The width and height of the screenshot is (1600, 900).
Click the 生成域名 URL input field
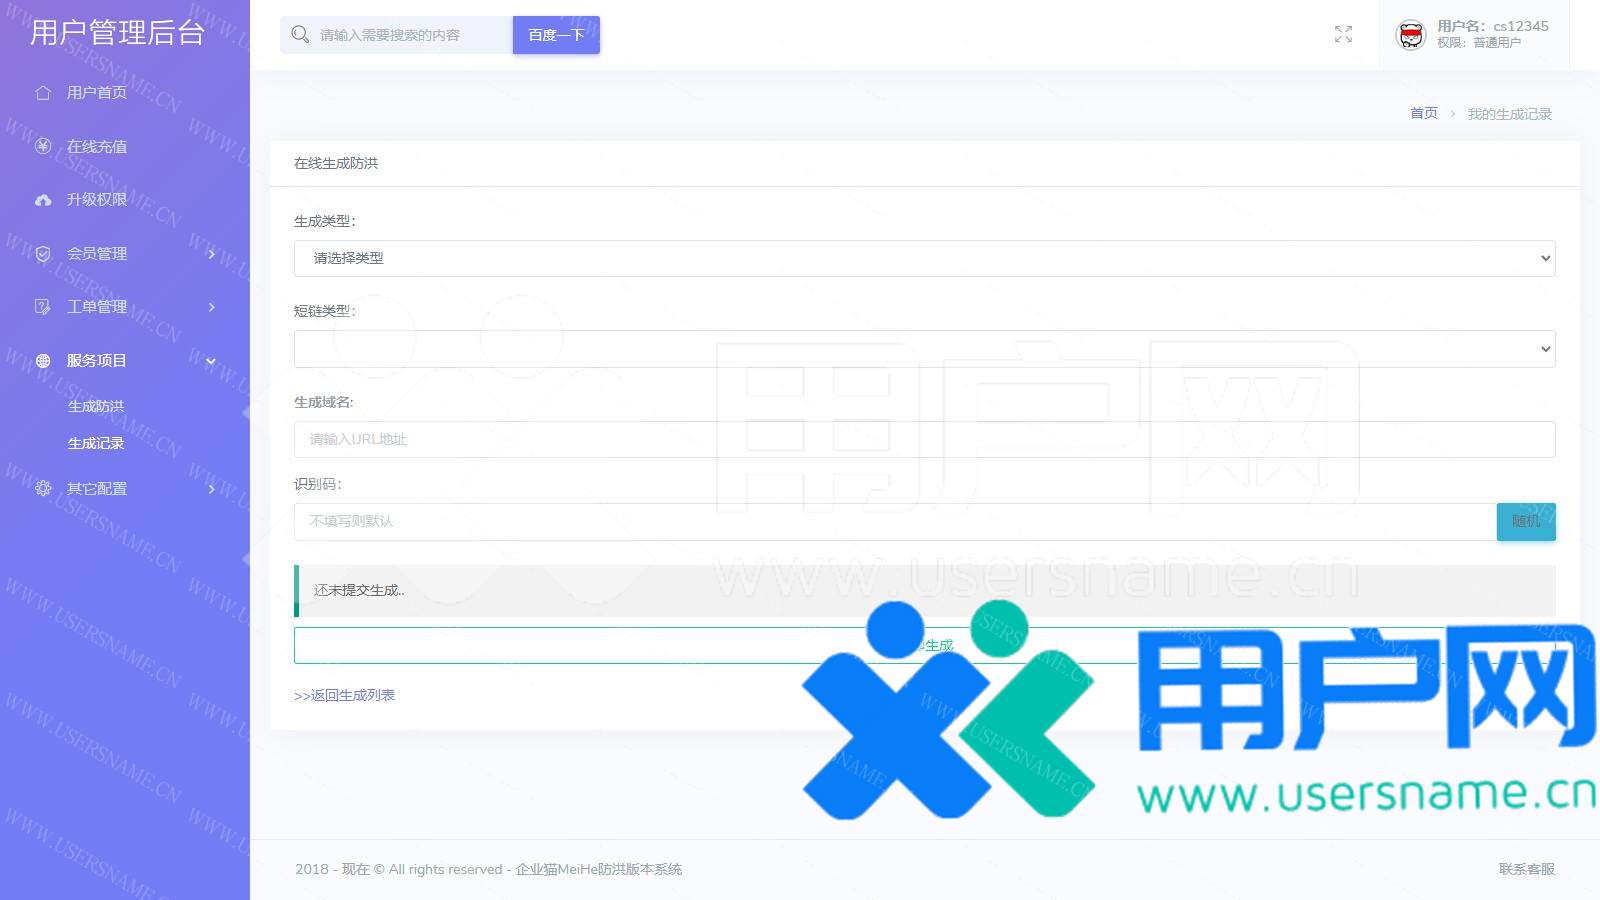924,439
